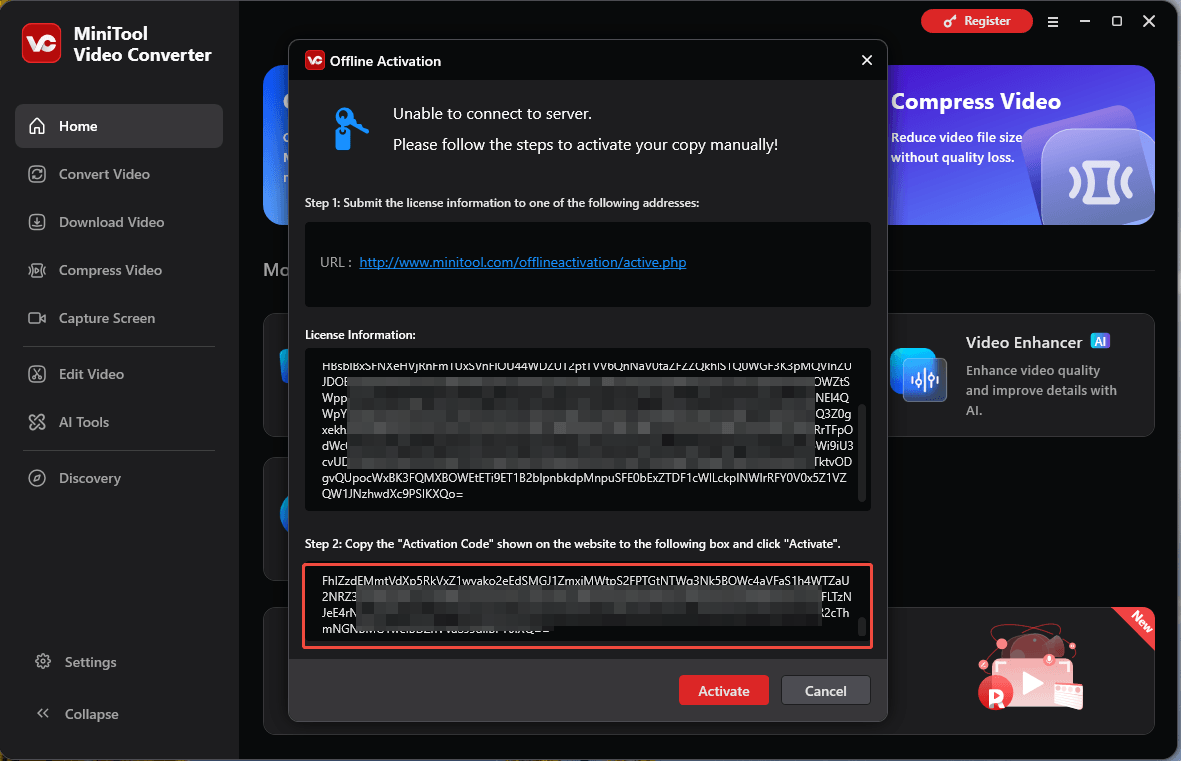Screen dimensions: 1181x761
Task: Click the Home house icon
Action: point(37,126)
